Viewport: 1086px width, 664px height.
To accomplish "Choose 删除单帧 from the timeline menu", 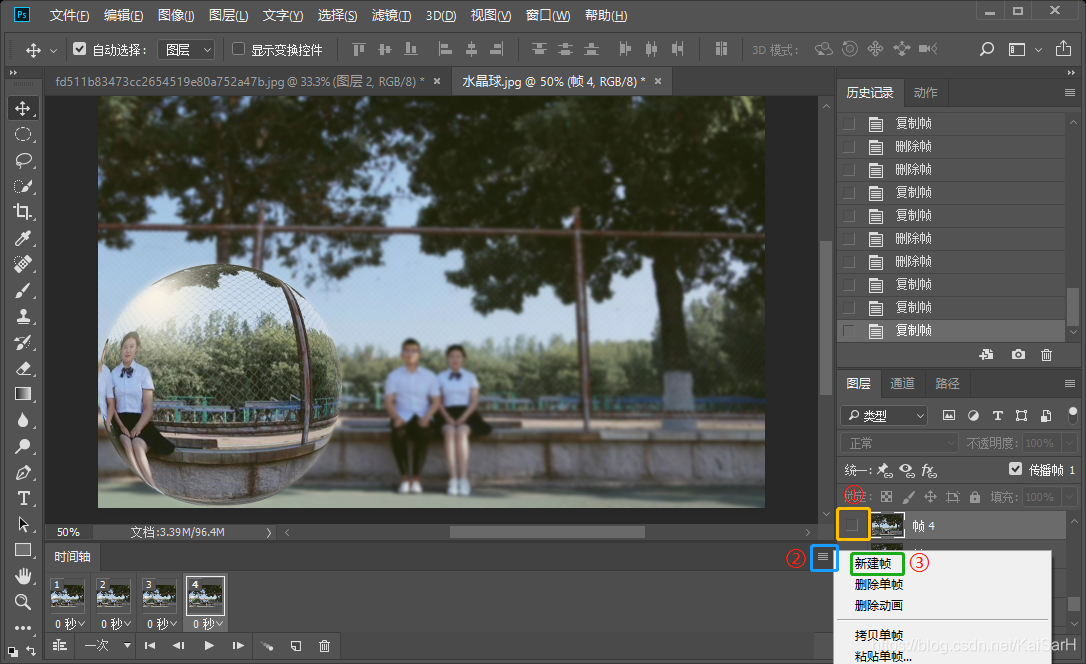I will point(878,585).
